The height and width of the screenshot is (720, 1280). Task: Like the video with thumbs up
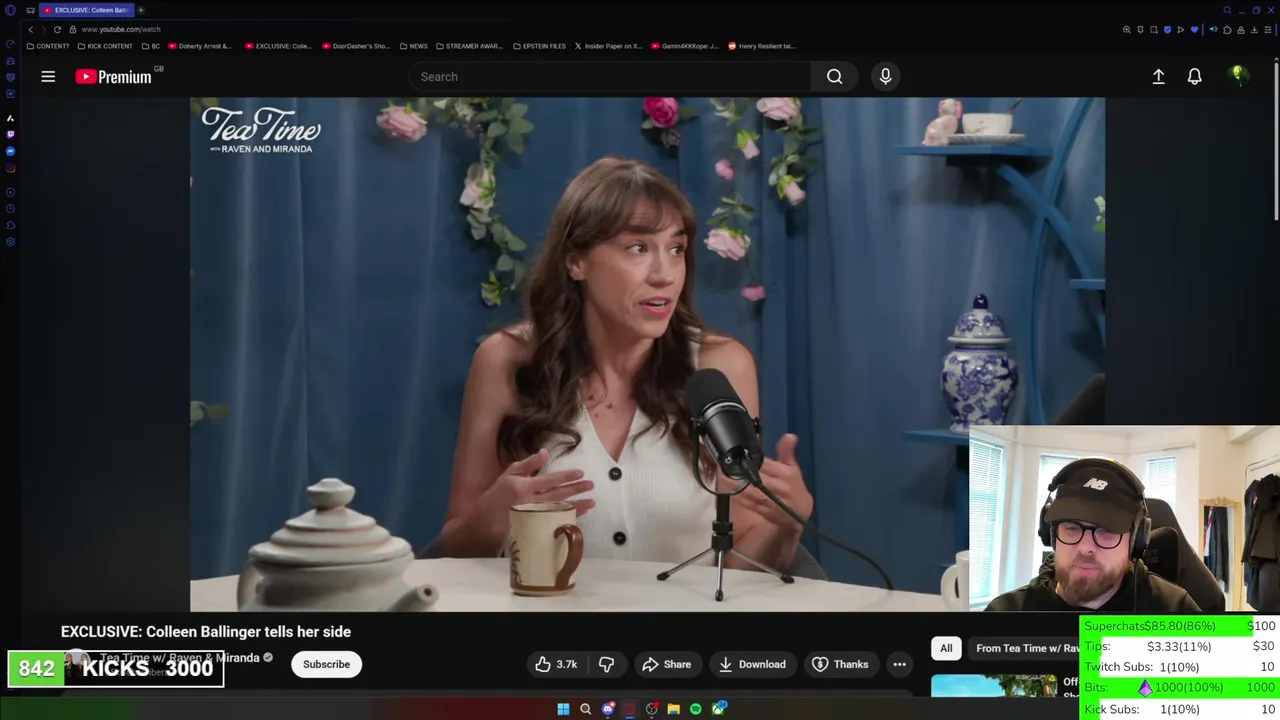coord(556,664)
